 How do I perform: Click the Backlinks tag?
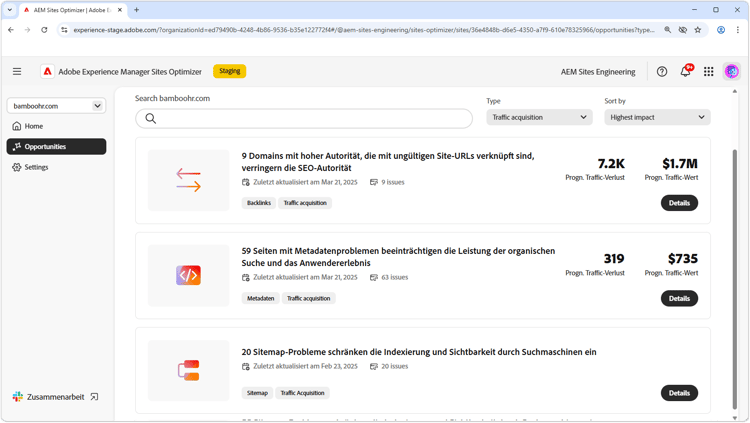pos(259,203)
